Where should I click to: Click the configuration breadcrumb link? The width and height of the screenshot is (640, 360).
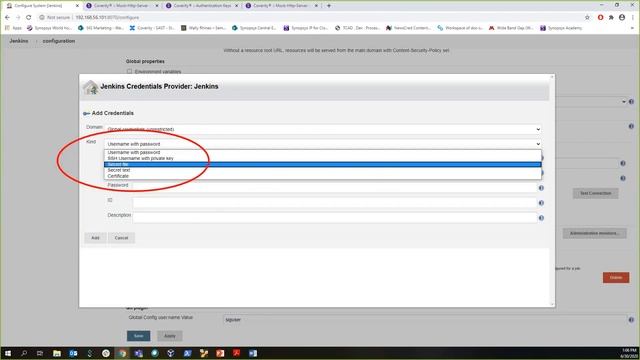59,41
